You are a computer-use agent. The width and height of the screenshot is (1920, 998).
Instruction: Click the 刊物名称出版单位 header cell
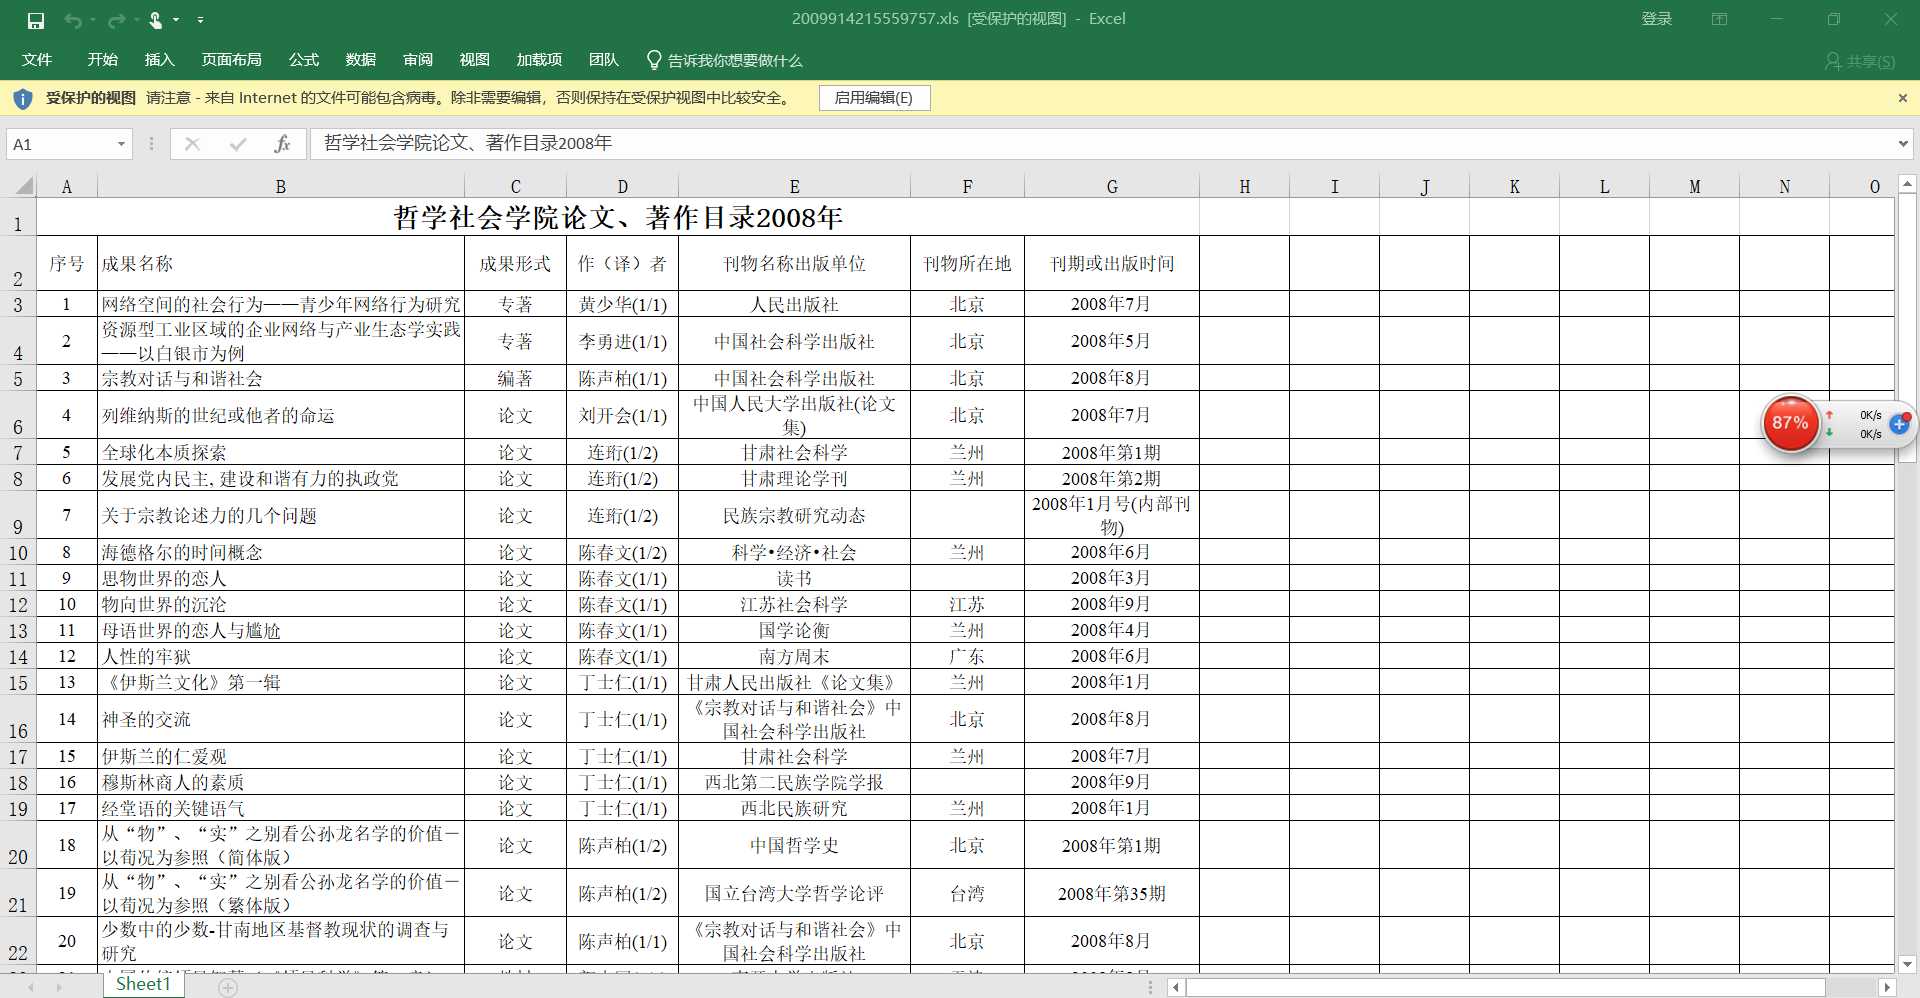click(x=794, y=264)
